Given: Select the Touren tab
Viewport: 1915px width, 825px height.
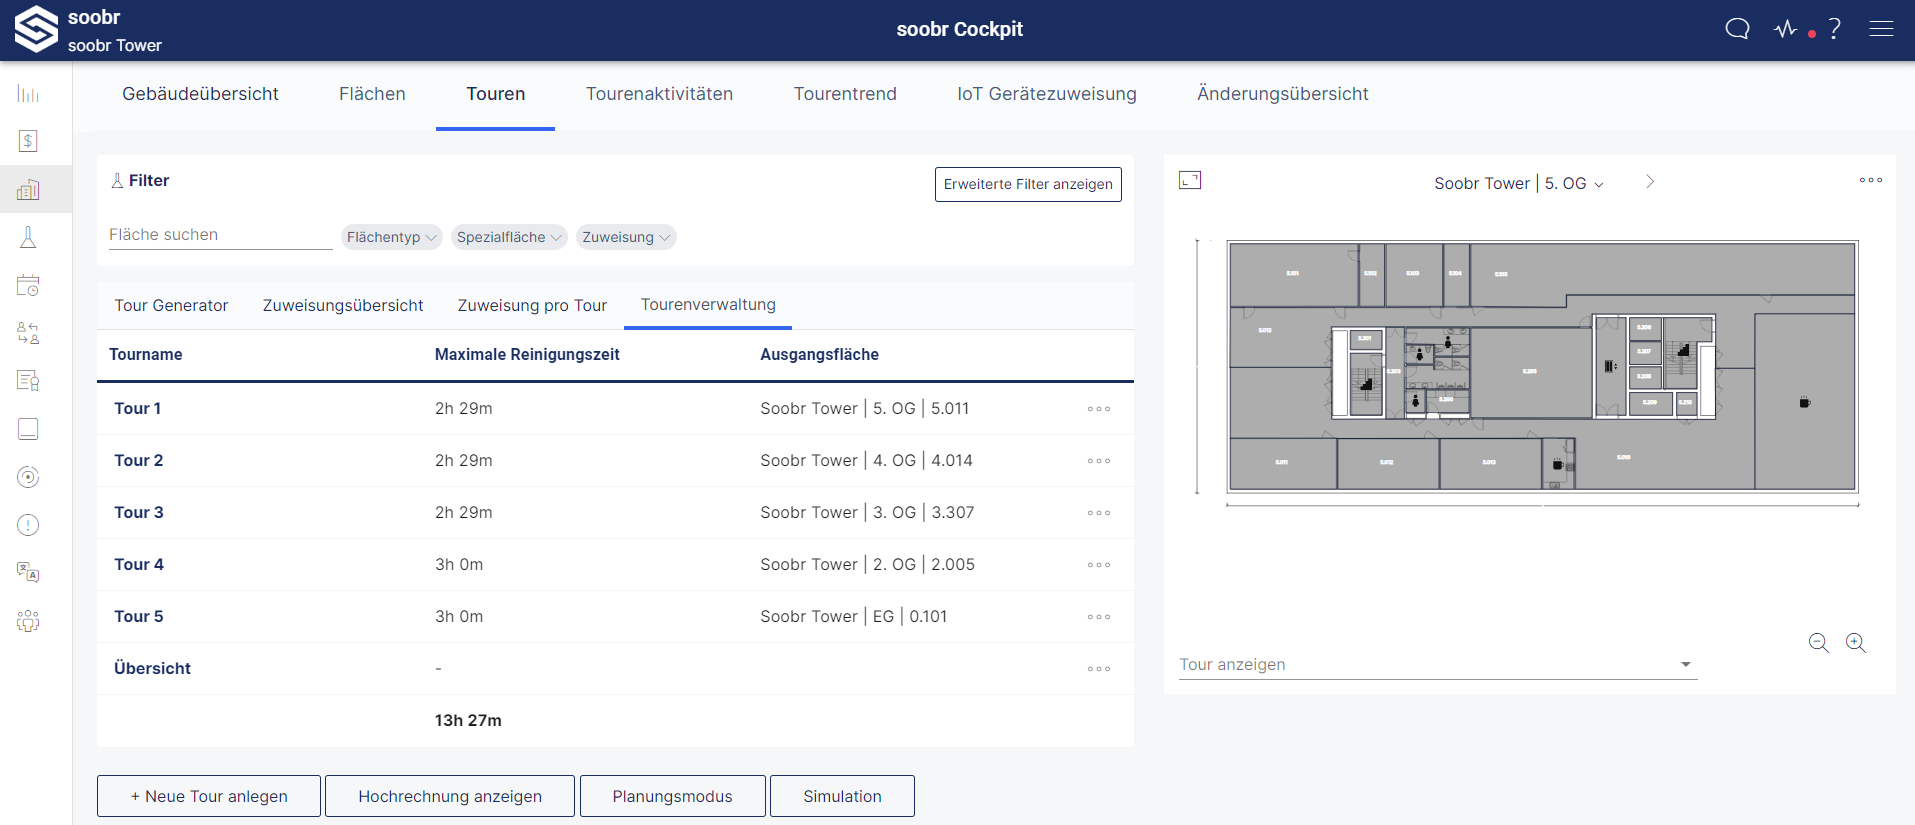Looking at the screenshot, I should tap(495, 94).
